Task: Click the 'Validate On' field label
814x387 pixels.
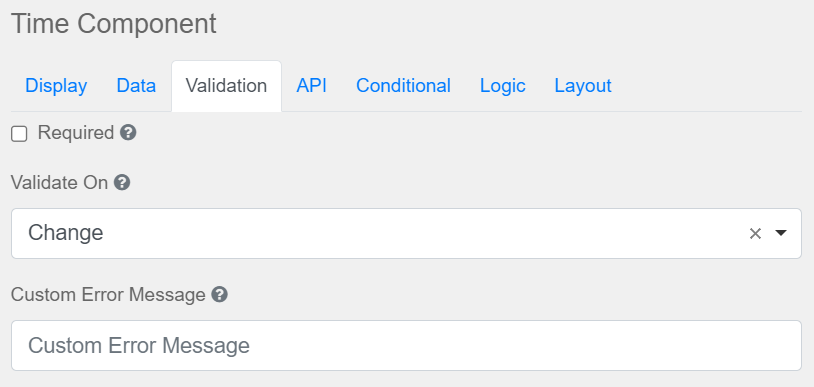Action: click(x=59, y=183)
